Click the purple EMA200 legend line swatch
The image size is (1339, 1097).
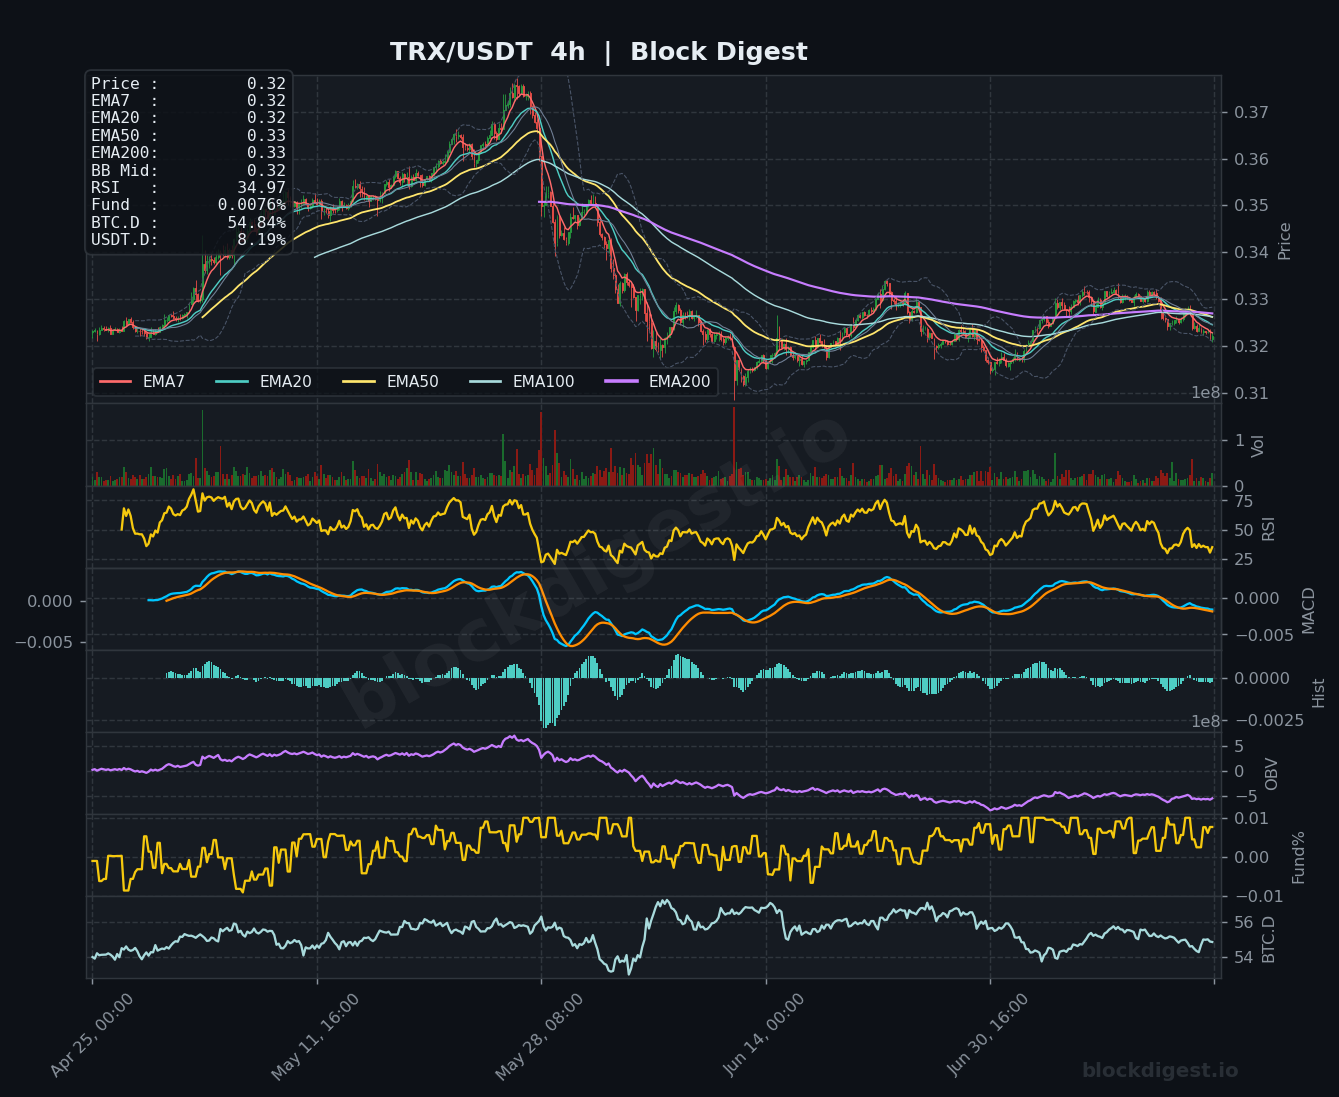pyautogui.click(x=622, y=382)
